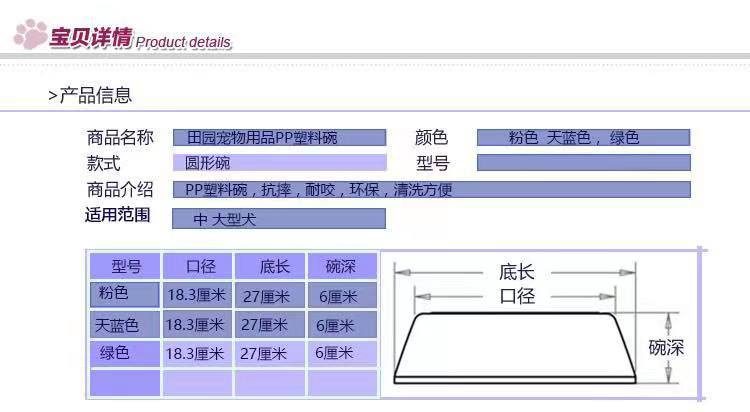Select the 商品名称 field with 田园宠物用品PP塑料碗
This screenshot has width=750, height=412.
point(279,137)
